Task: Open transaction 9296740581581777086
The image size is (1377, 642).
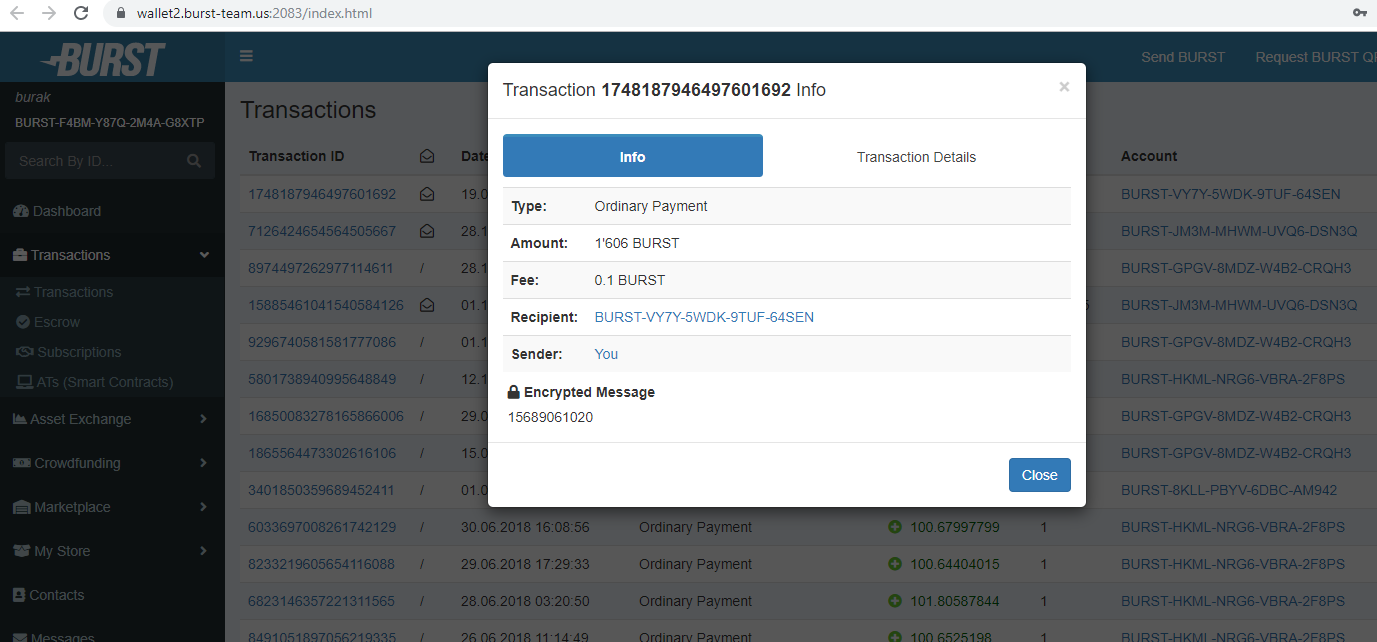Action: (322, 342)
